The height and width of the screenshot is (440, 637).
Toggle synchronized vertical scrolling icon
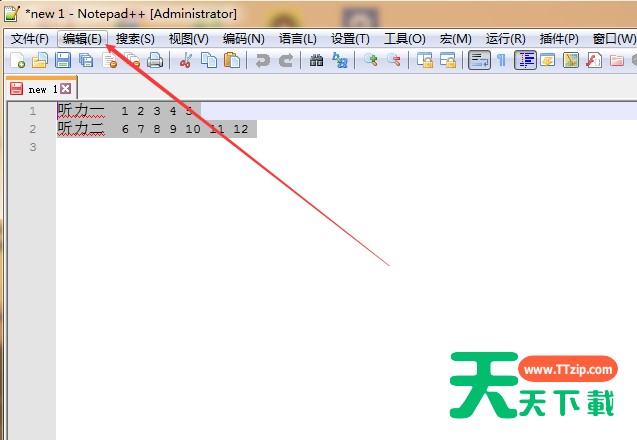click(425, 61)
